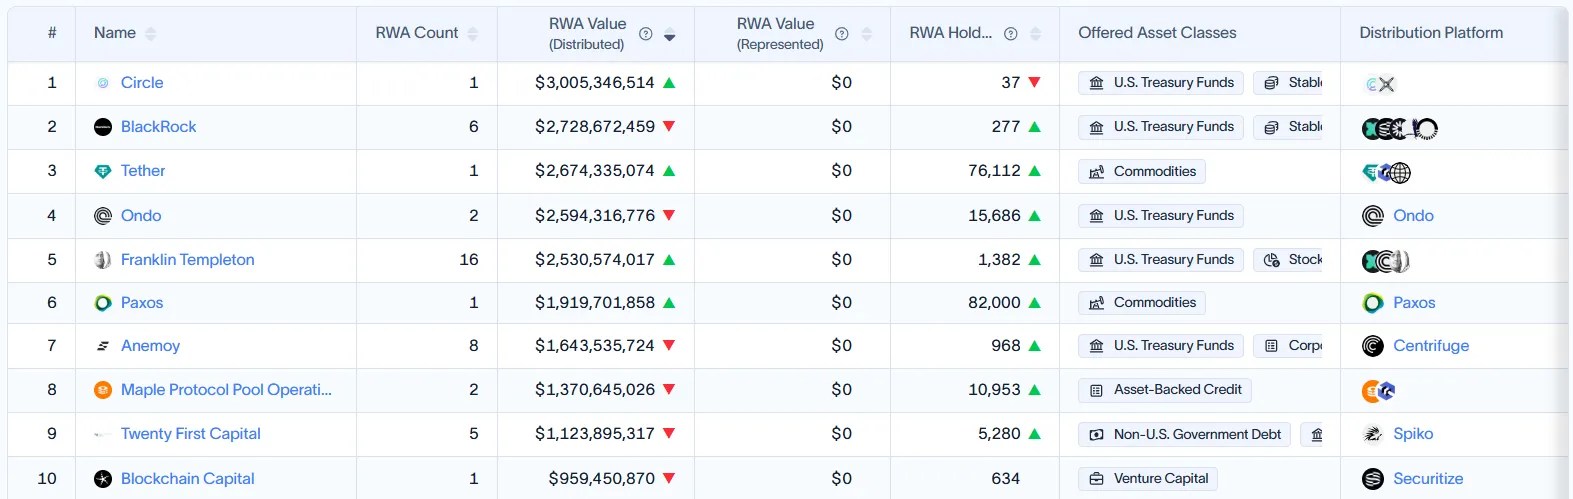Open the Franklin Templeton issuer link

coord(188,260)
